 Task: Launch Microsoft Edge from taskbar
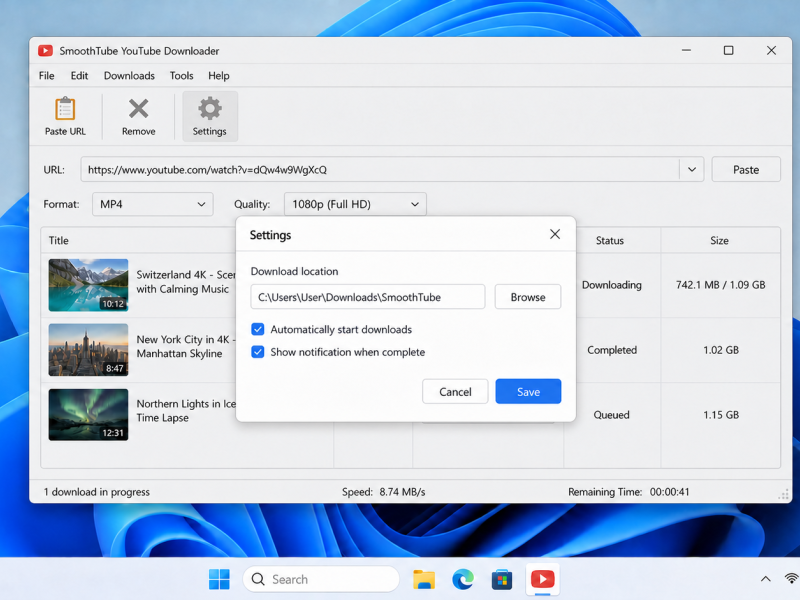tap(463, 579)
